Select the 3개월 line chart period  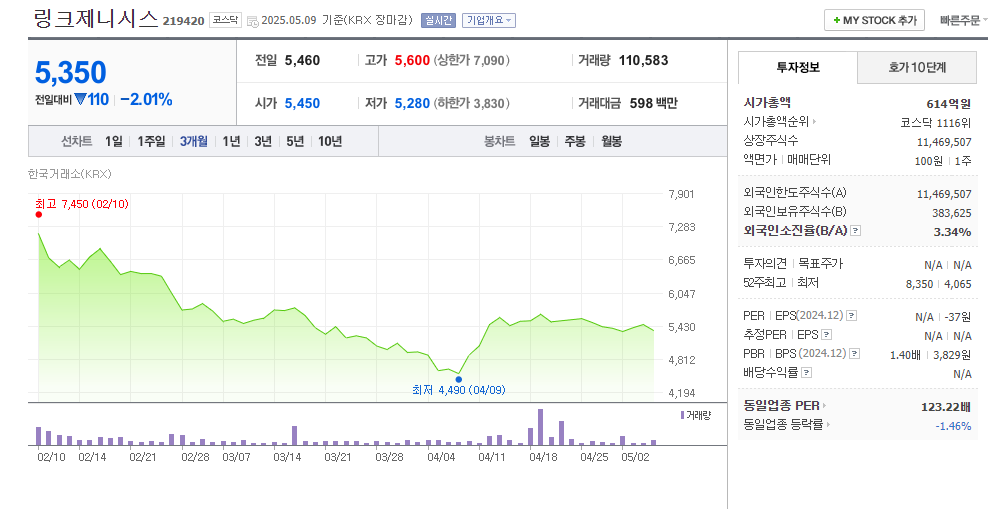(x=194, y=141)
